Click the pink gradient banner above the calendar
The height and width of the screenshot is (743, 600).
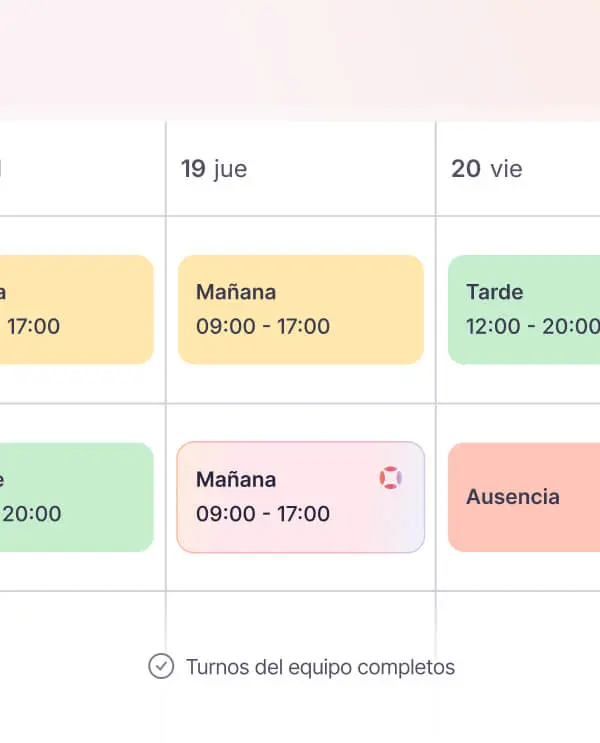[300, 55]
